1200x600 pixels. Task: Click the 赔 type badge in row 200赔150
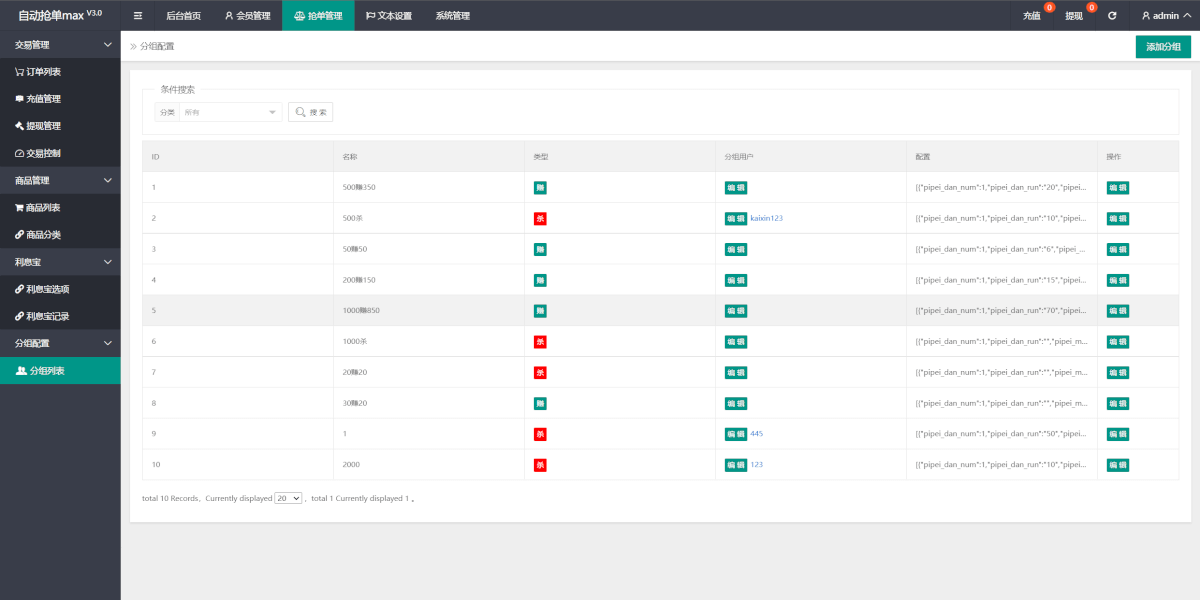click(x=540, y=280)
